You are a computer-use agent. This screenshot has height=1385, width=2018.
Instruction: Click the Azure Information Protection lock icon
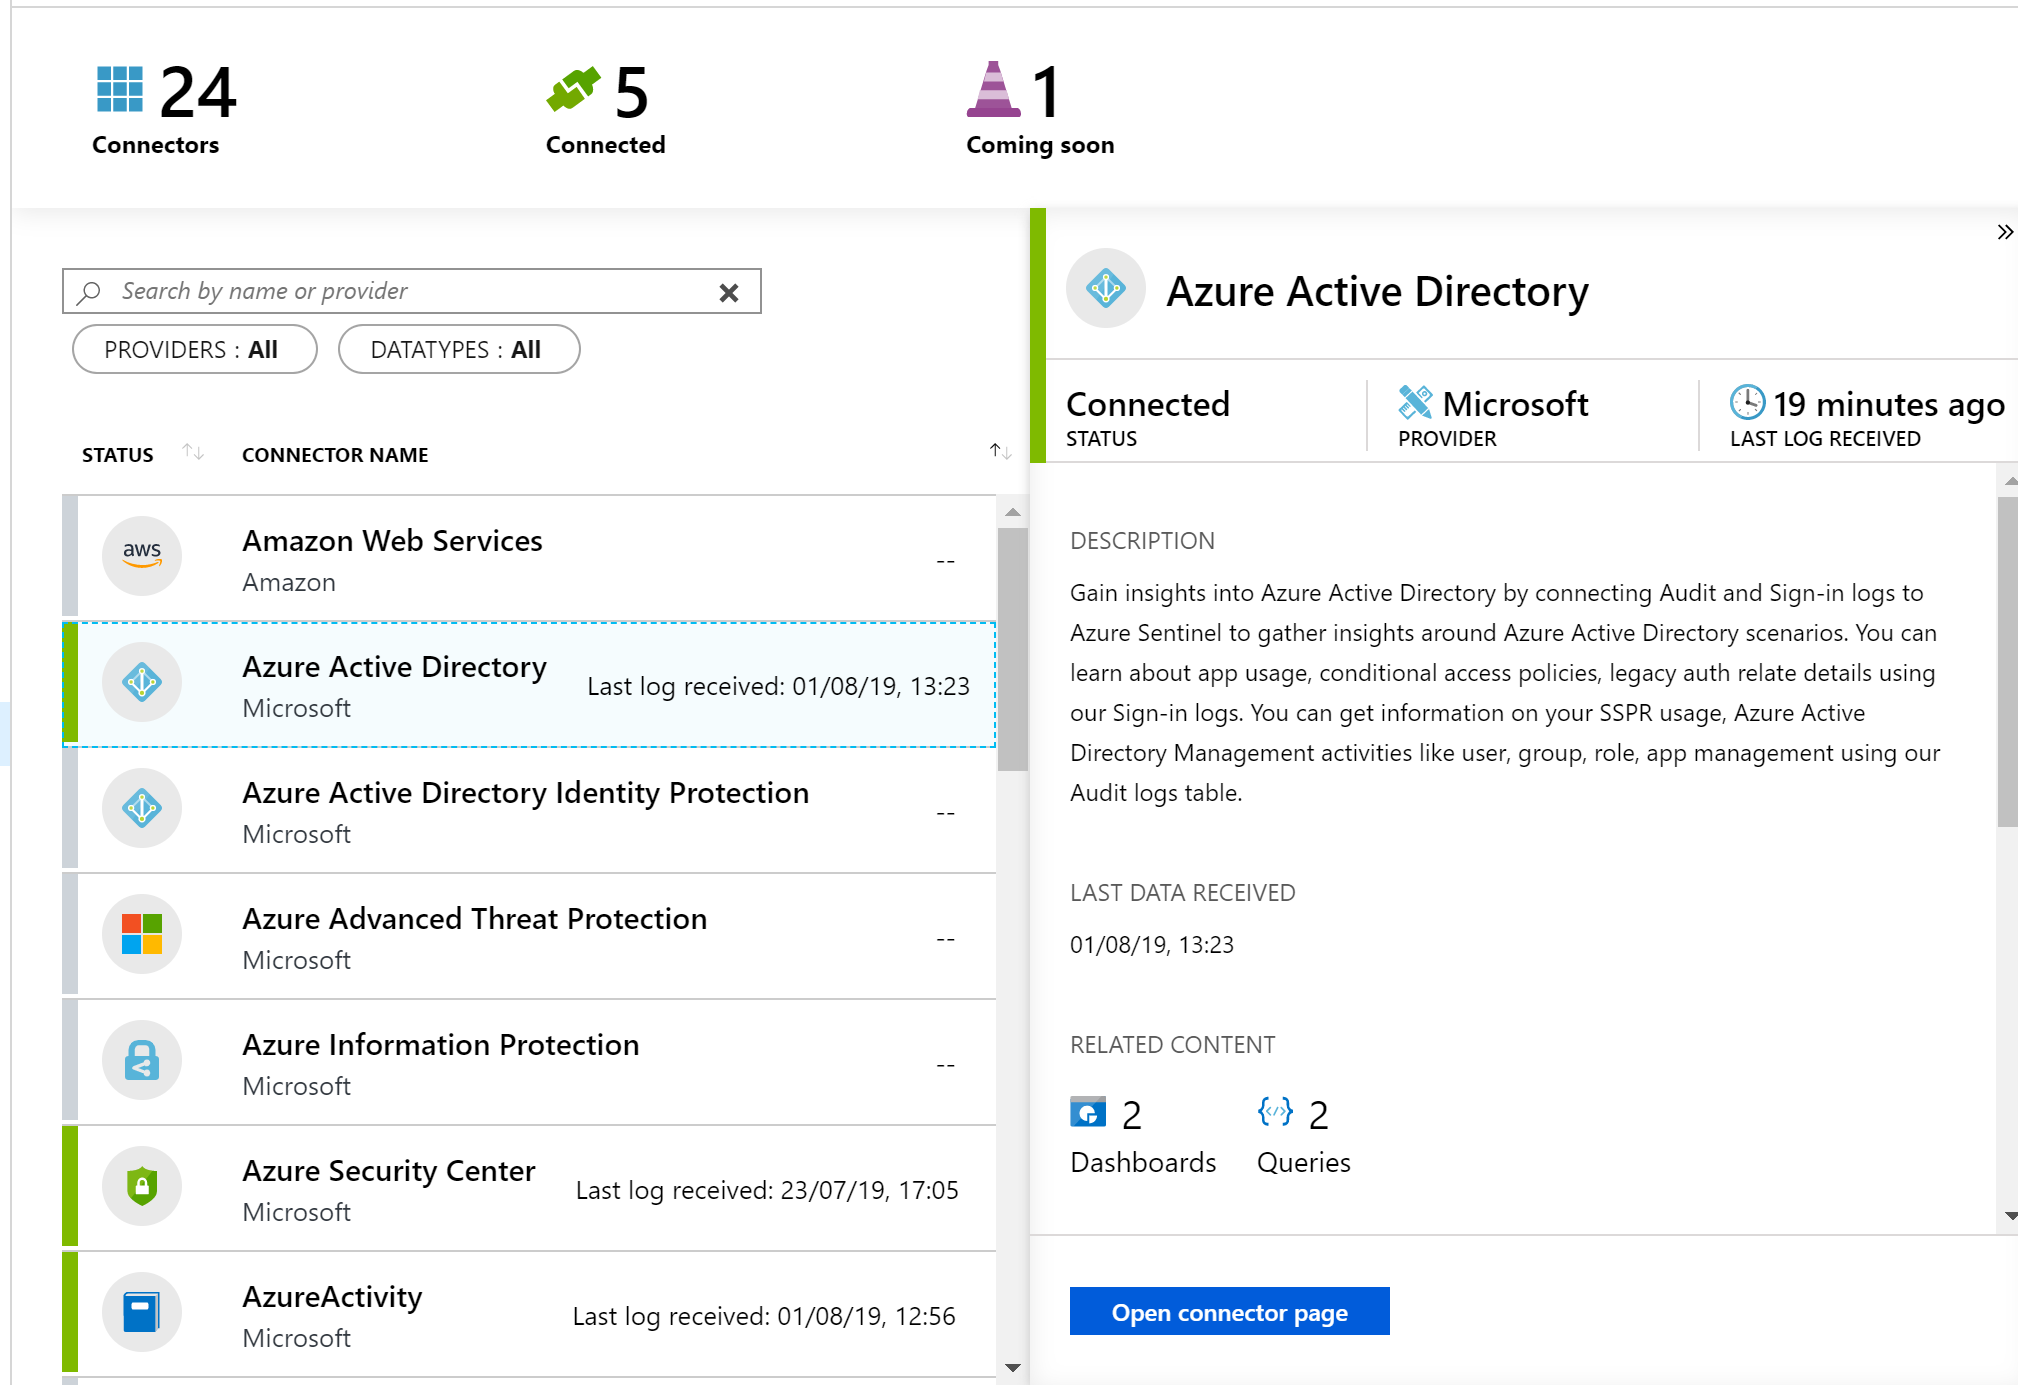142,1060
